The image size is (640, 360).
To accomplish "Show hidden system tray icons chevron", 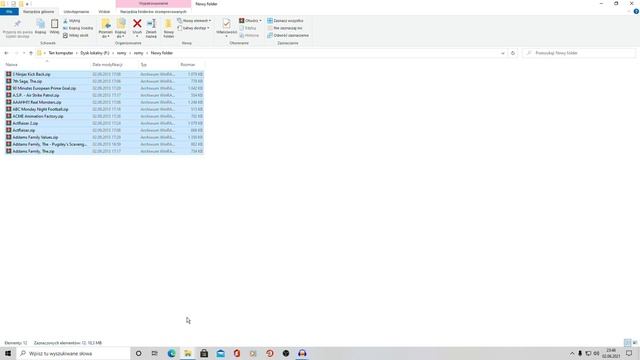I will pos(572,353).
